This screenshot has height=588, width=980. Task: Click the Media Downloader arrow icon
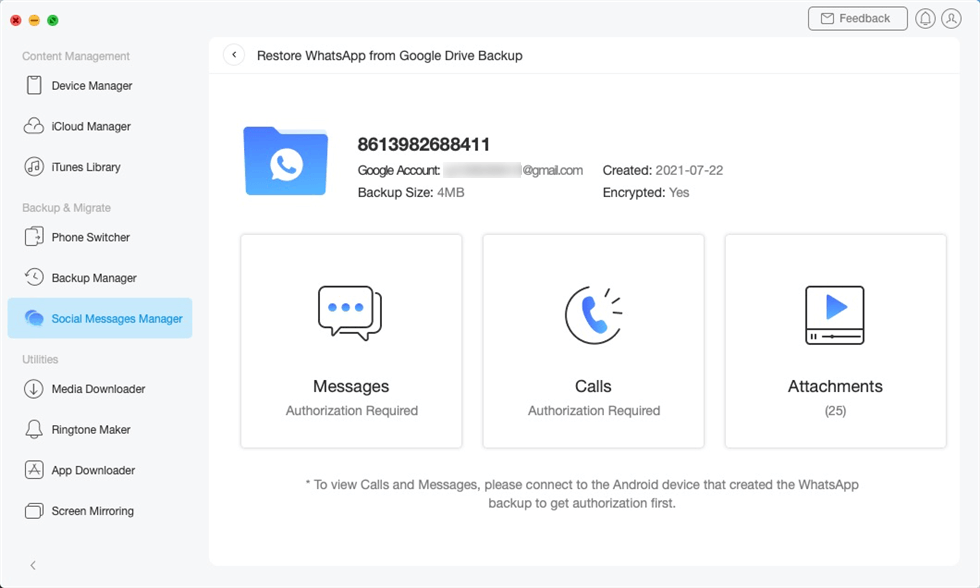pyautogui.click(x=34, y=389)
